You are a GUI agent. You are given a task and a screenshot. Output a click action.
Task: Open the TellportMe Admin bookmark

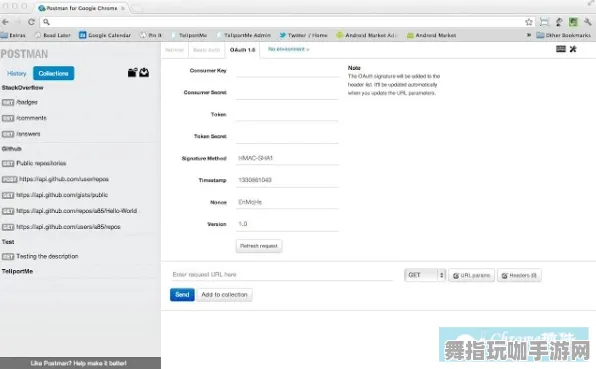point(243,35)
